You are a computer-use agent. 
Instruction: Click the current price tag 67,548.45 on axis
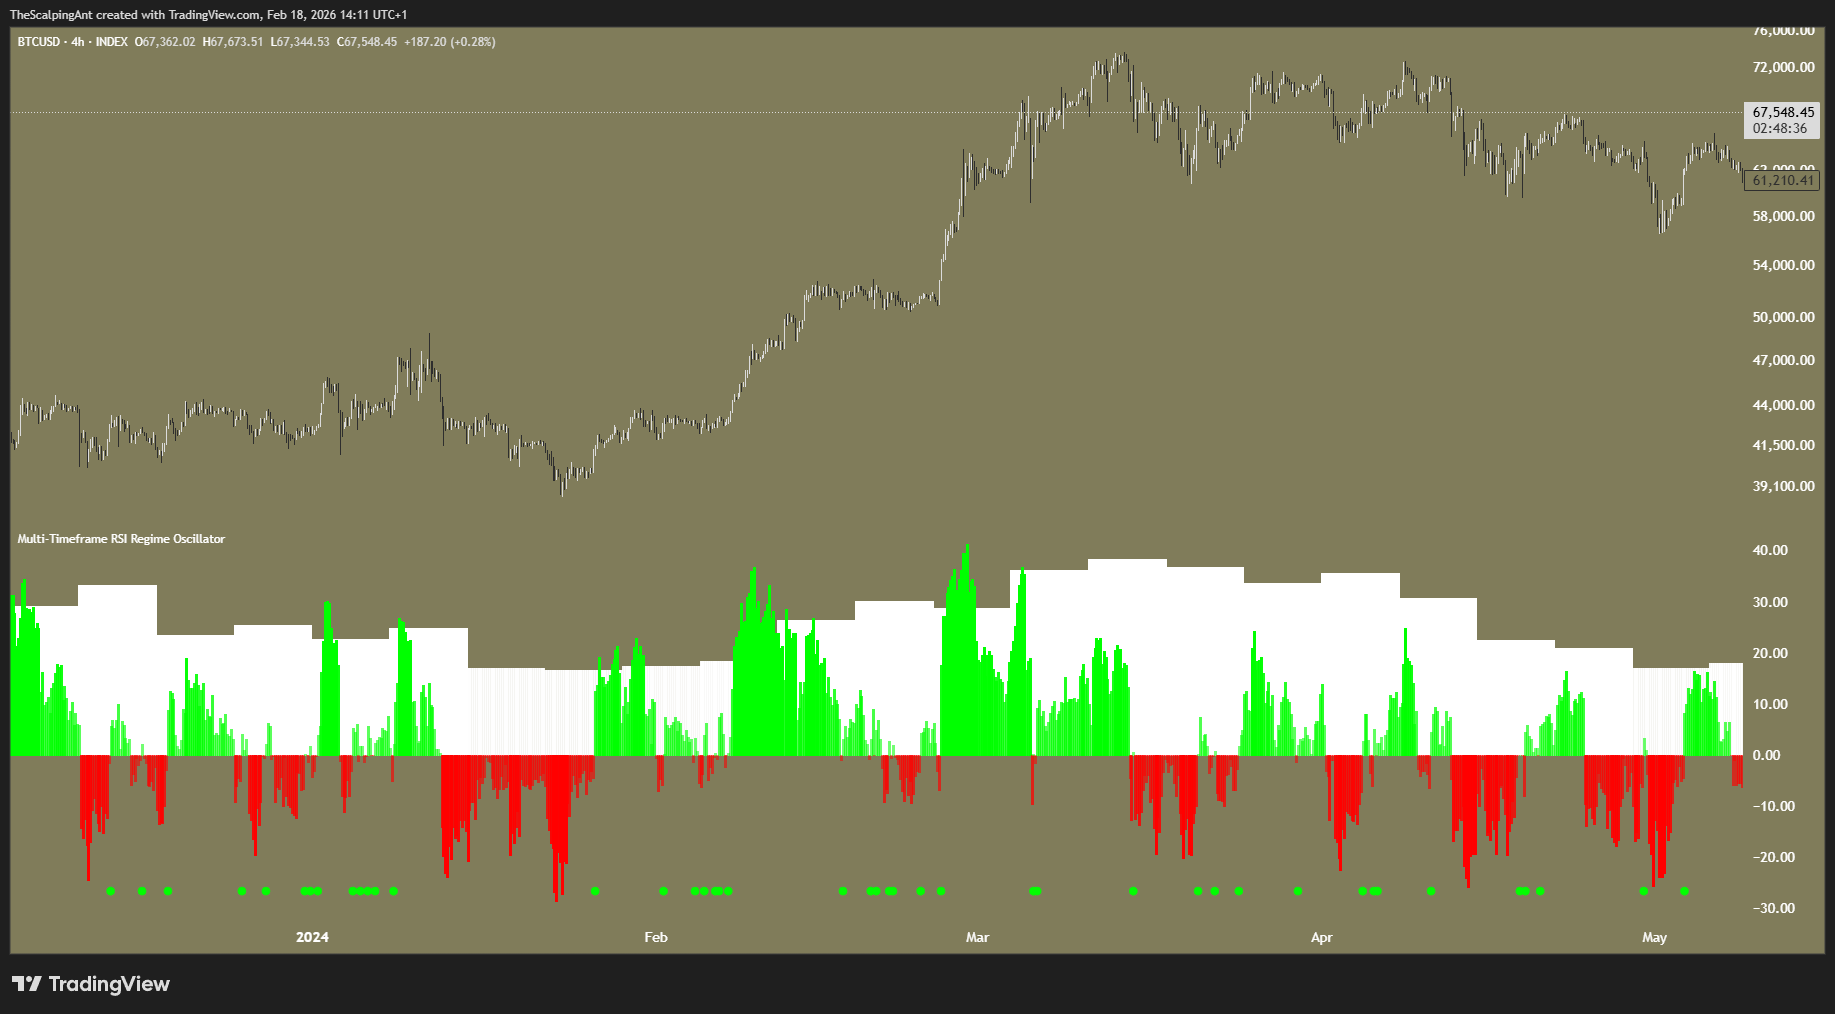(x=1783, y=113)
